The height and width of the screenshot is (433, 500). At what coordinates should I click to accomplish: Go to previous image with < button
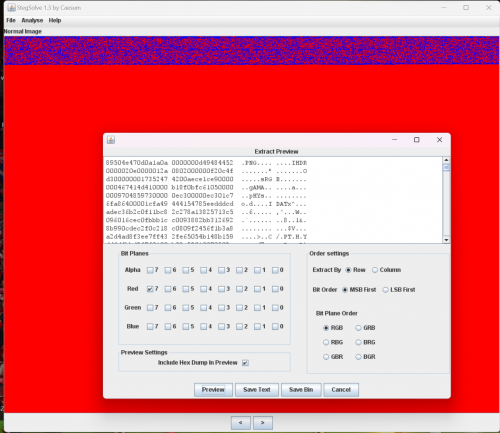pos(241,423)
